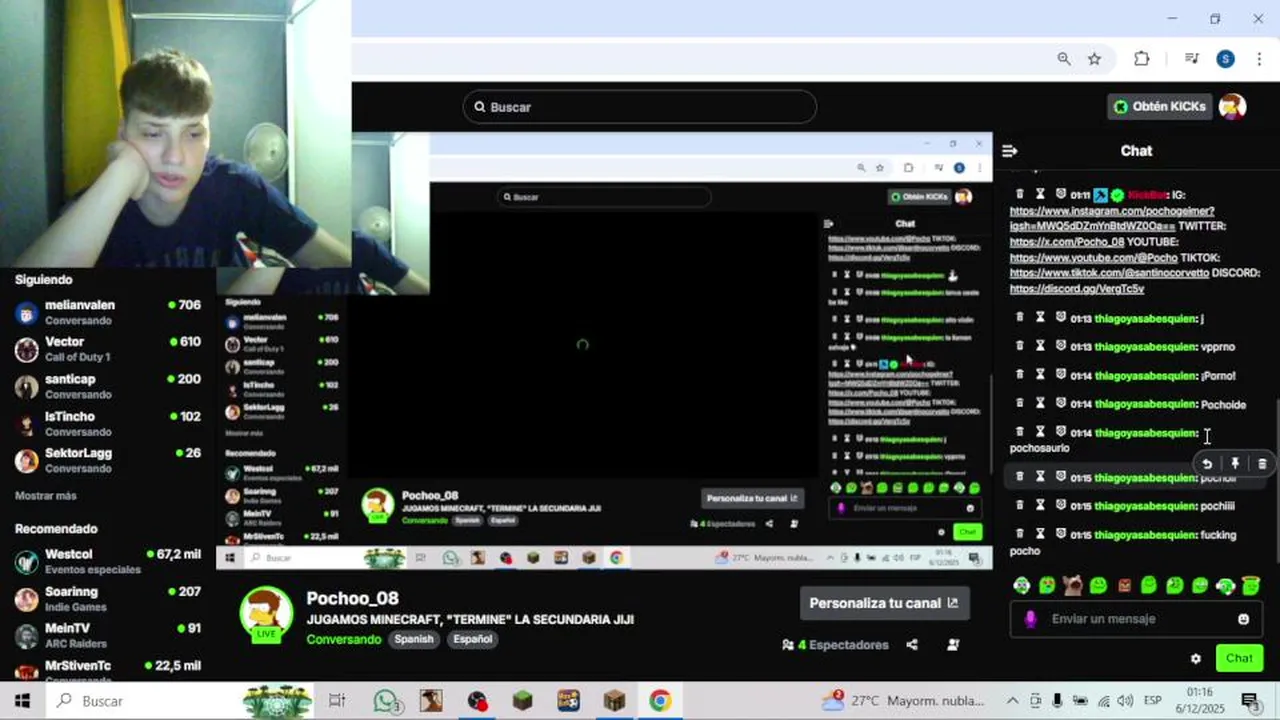Screen dimensions: 1280x720
Task: Click the Español tag under the stream title
Action: (473, 639)
